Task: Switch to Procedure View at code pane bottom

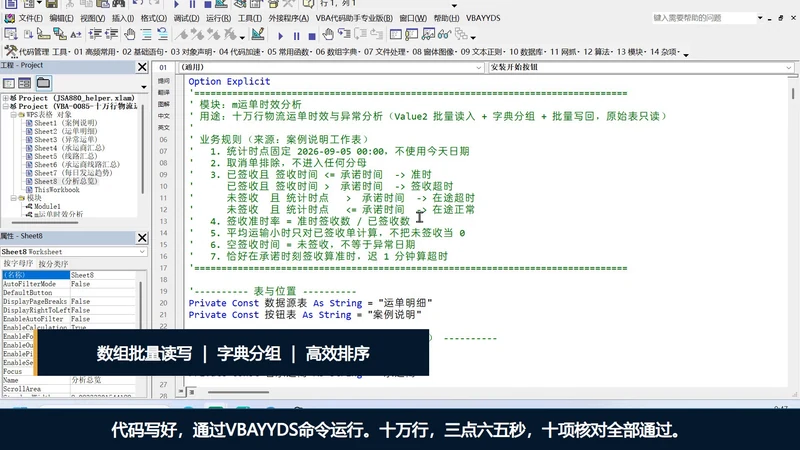Action: (x=181, y=392)
